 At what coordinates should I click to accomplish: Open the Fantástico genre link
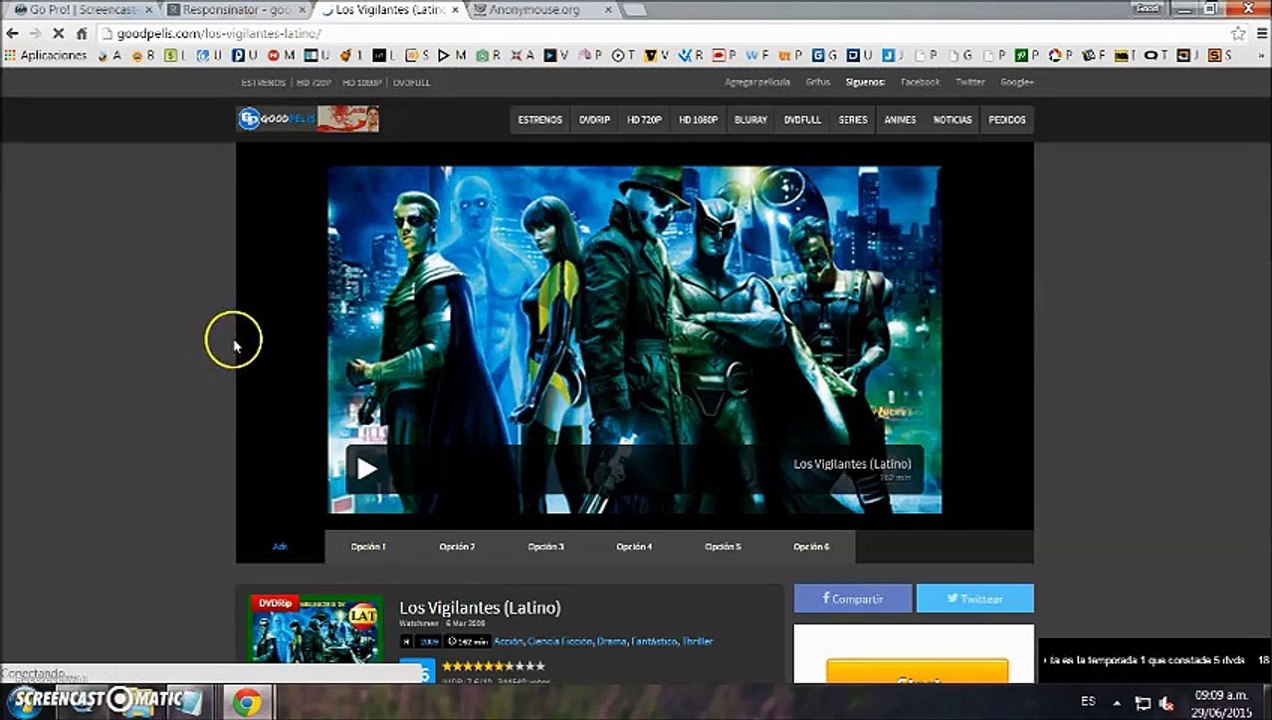click(x=654, y=642)
